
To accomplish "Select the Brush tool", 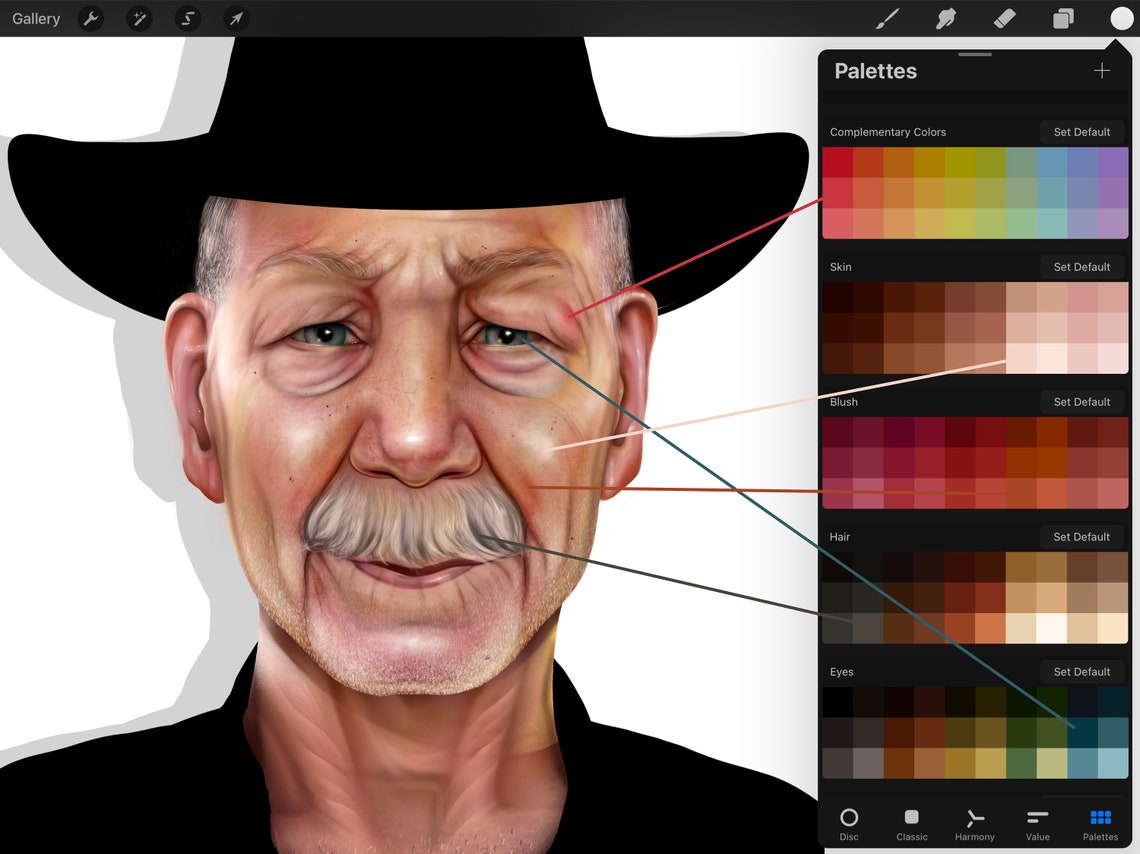I will click(x=886, y=18).
